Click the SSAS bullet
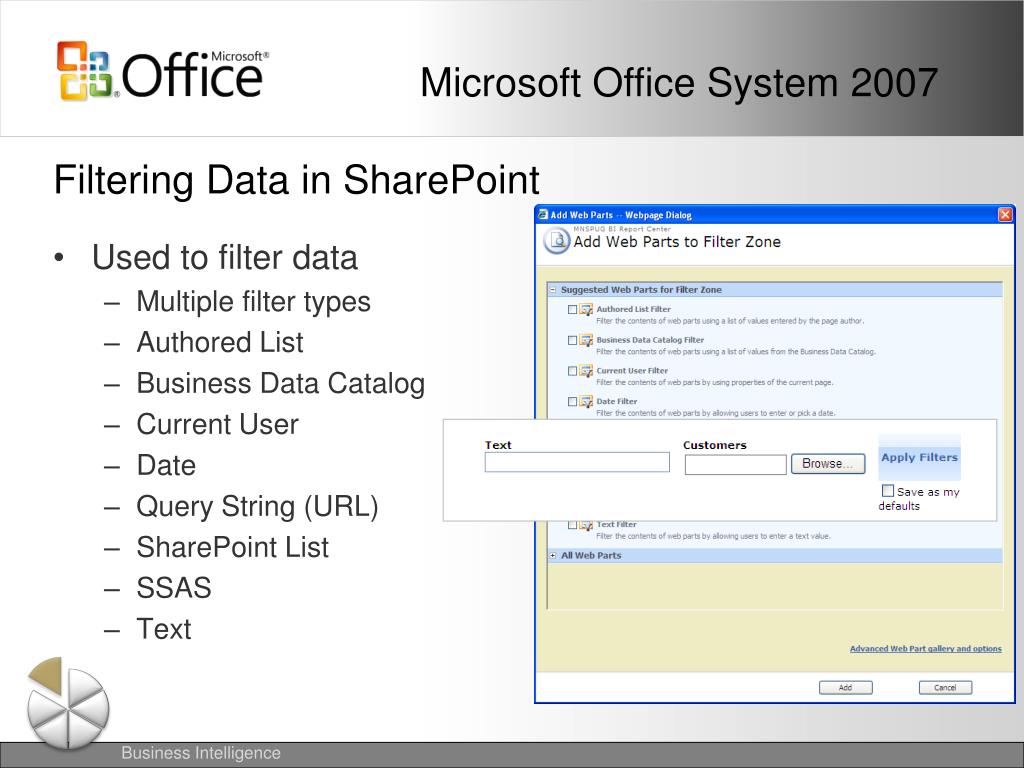 [174, 588]
